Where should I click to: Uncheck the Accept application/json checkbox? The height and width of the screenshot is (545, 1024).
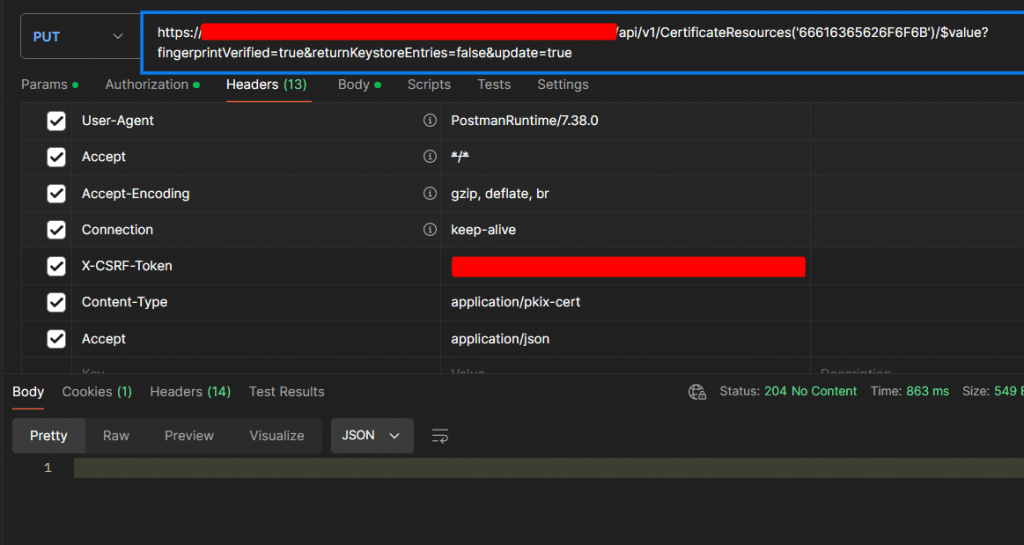(x=56, y=339)
